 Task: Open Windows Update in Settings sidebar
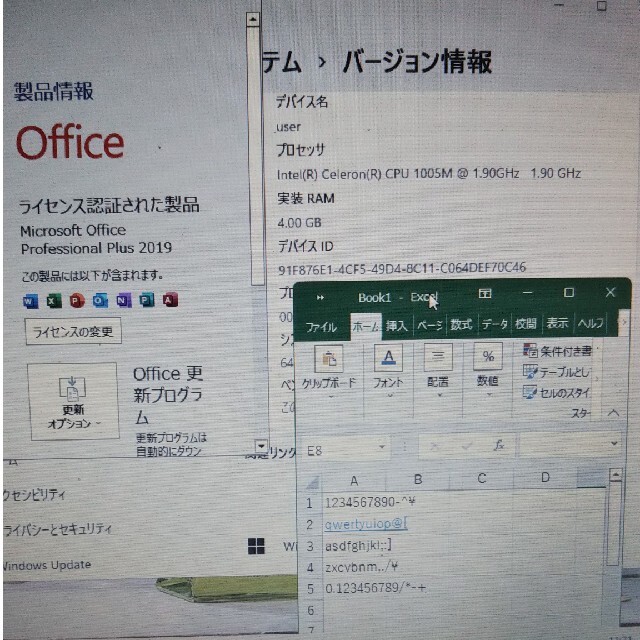(x=46, y=565)
